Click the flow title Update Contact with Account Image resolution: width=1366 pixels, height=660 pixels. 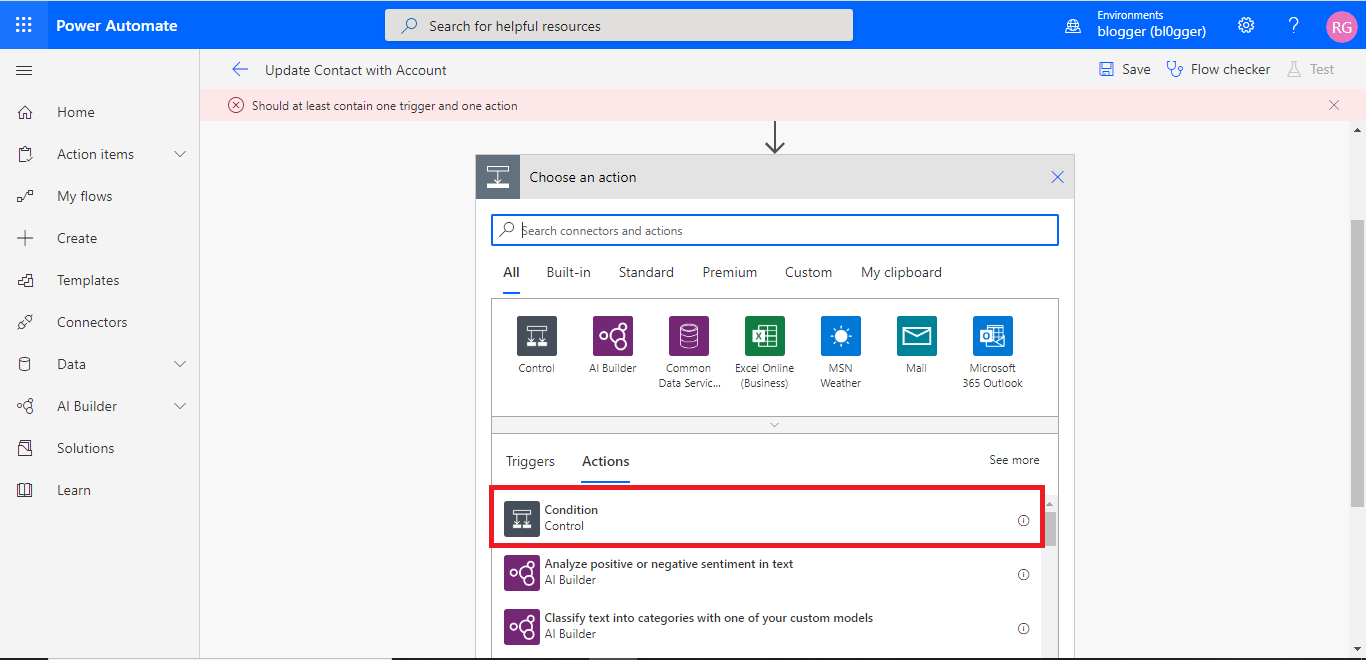point(356,70)
